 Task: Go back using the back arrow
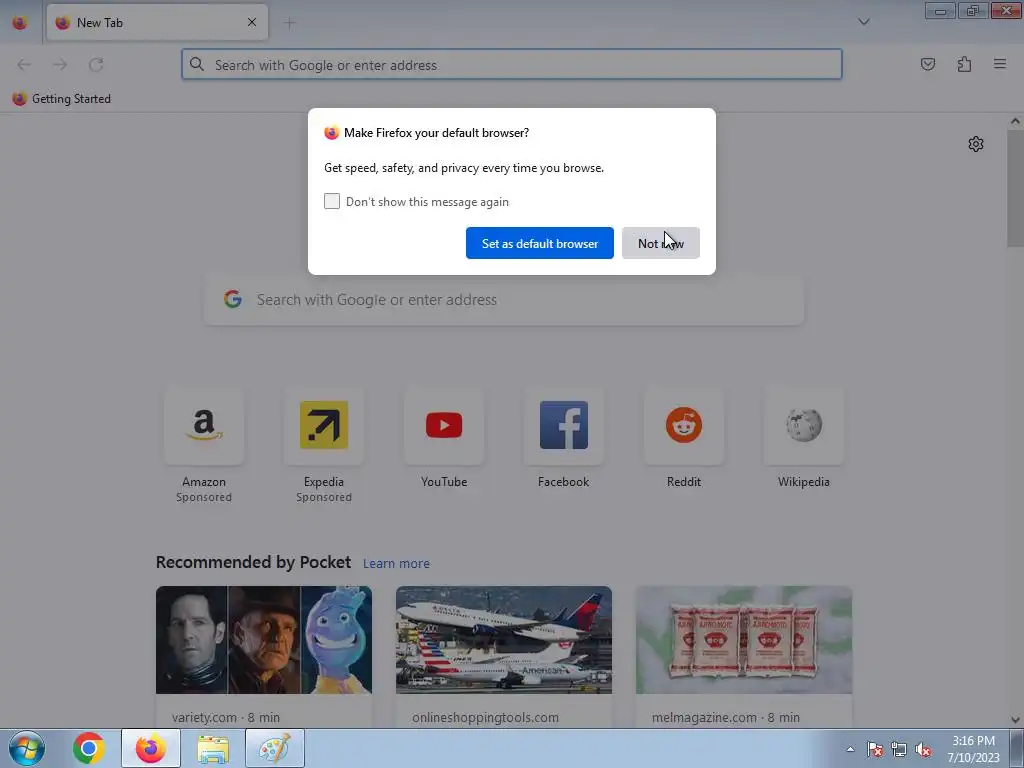point(24,65)
